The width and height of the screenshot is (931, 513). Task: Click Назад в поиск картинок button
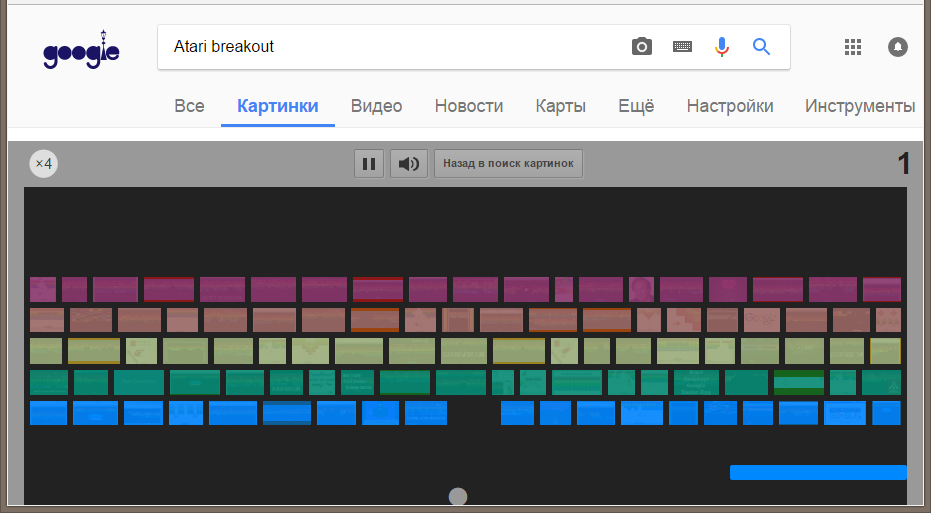click(508, 163)
